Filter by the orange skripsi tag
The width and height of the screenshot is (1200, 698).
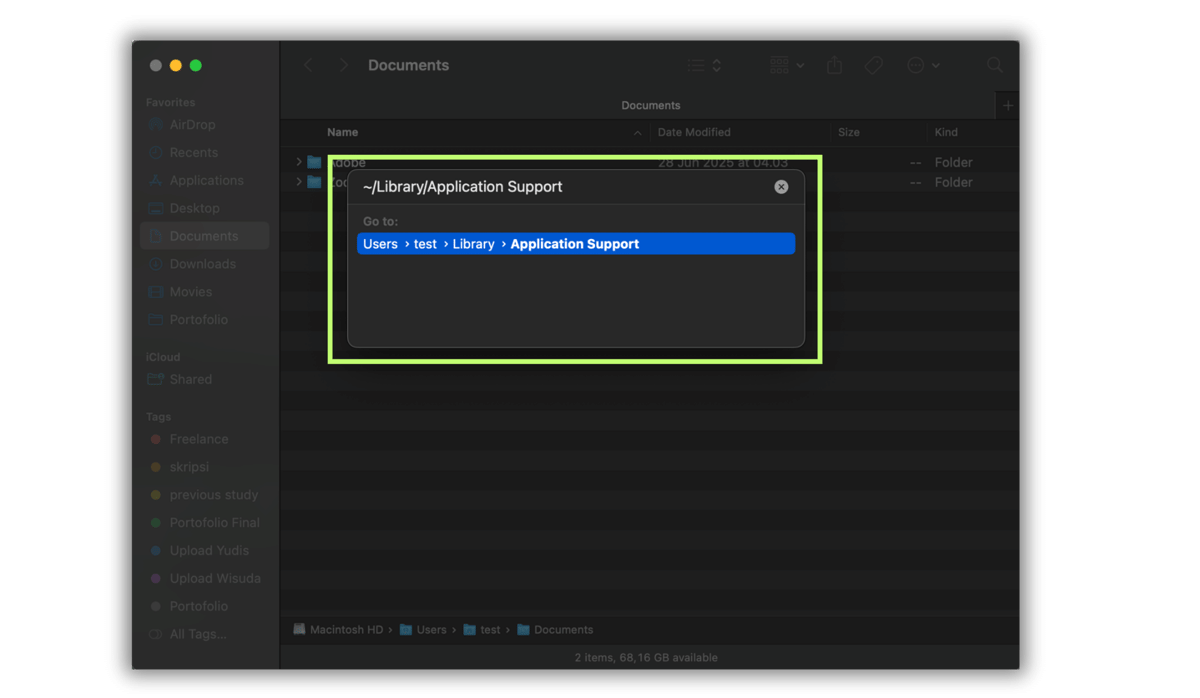pos(205,467)
